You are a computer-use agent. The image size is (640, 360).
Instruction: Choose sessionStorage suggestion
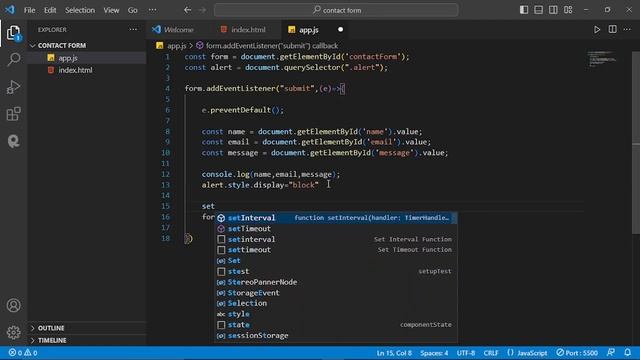(336, 336)
